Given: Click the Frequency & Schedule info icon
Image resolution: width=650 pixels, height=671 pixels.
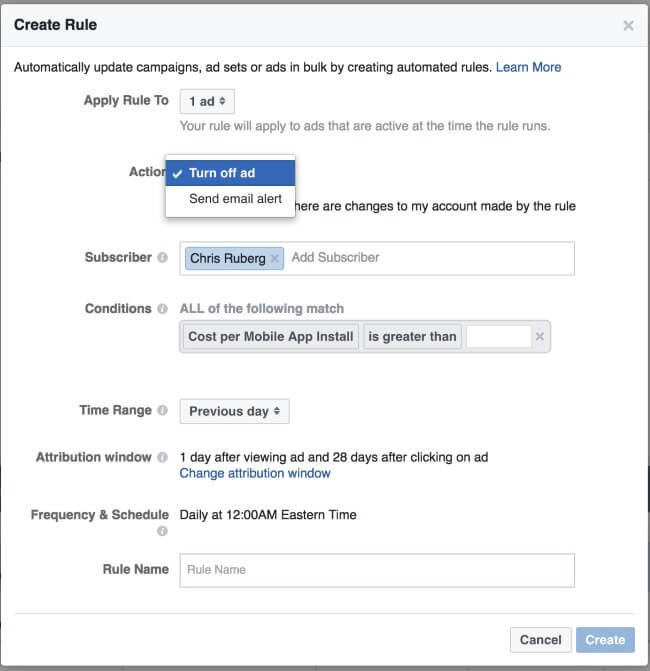Looking at the screenshot, I should point(162,531).
